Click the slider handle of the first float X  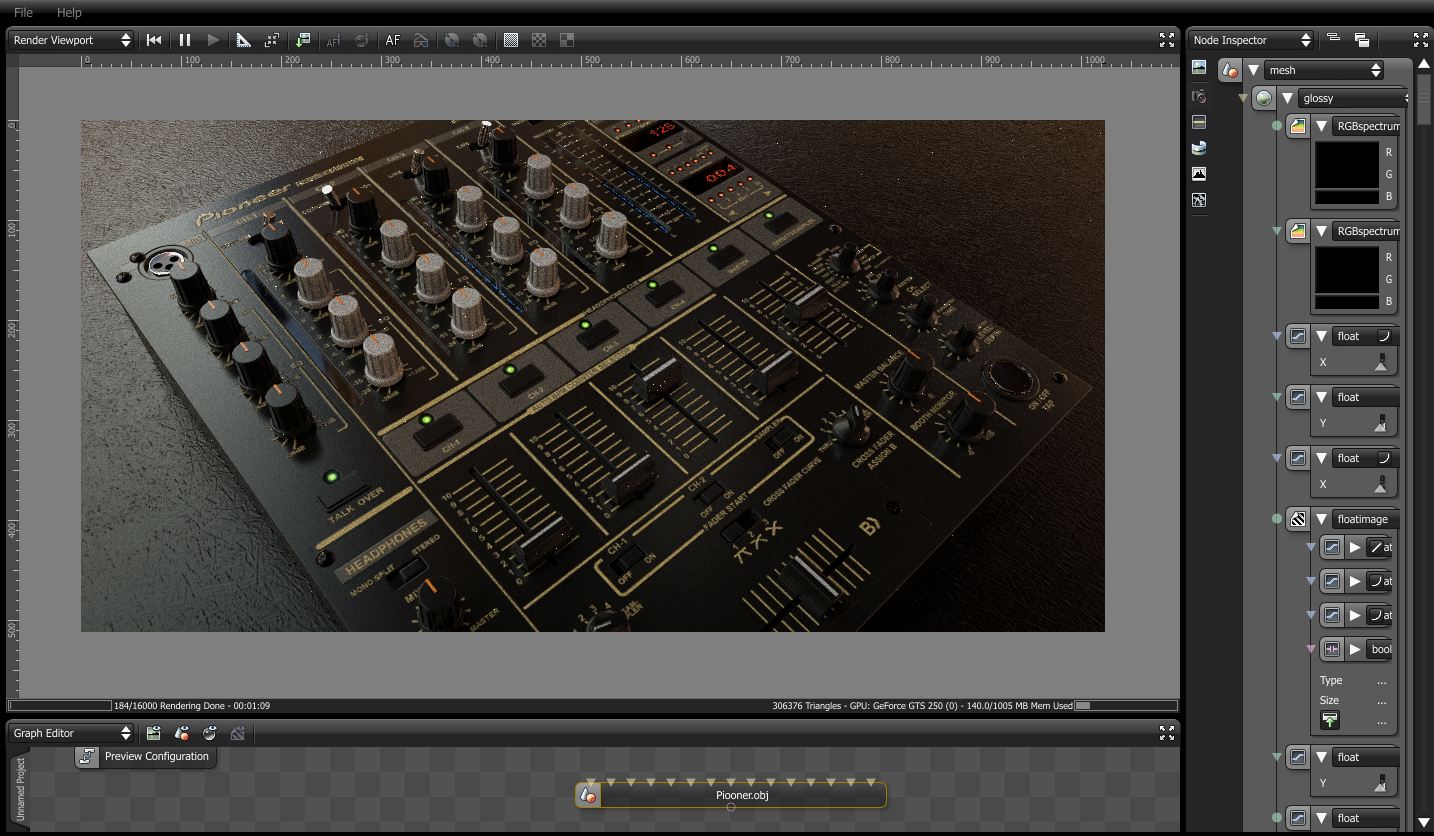(1381, 364)
